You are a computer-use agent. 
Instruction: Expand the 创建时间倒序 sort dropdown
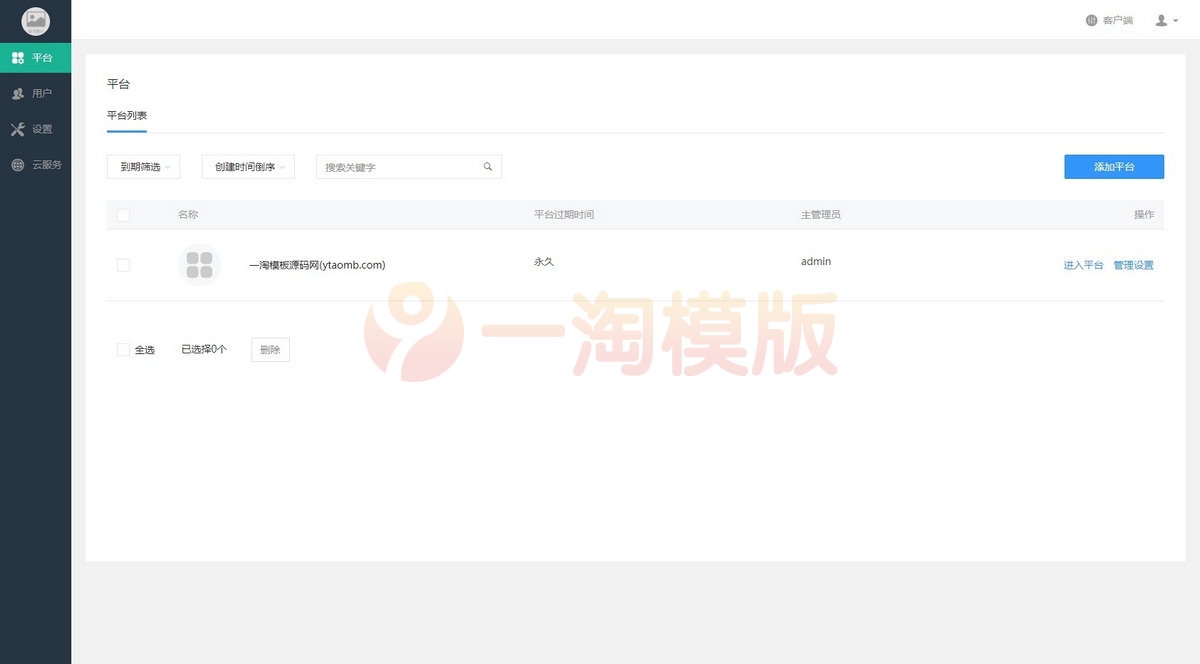point(248,166)
